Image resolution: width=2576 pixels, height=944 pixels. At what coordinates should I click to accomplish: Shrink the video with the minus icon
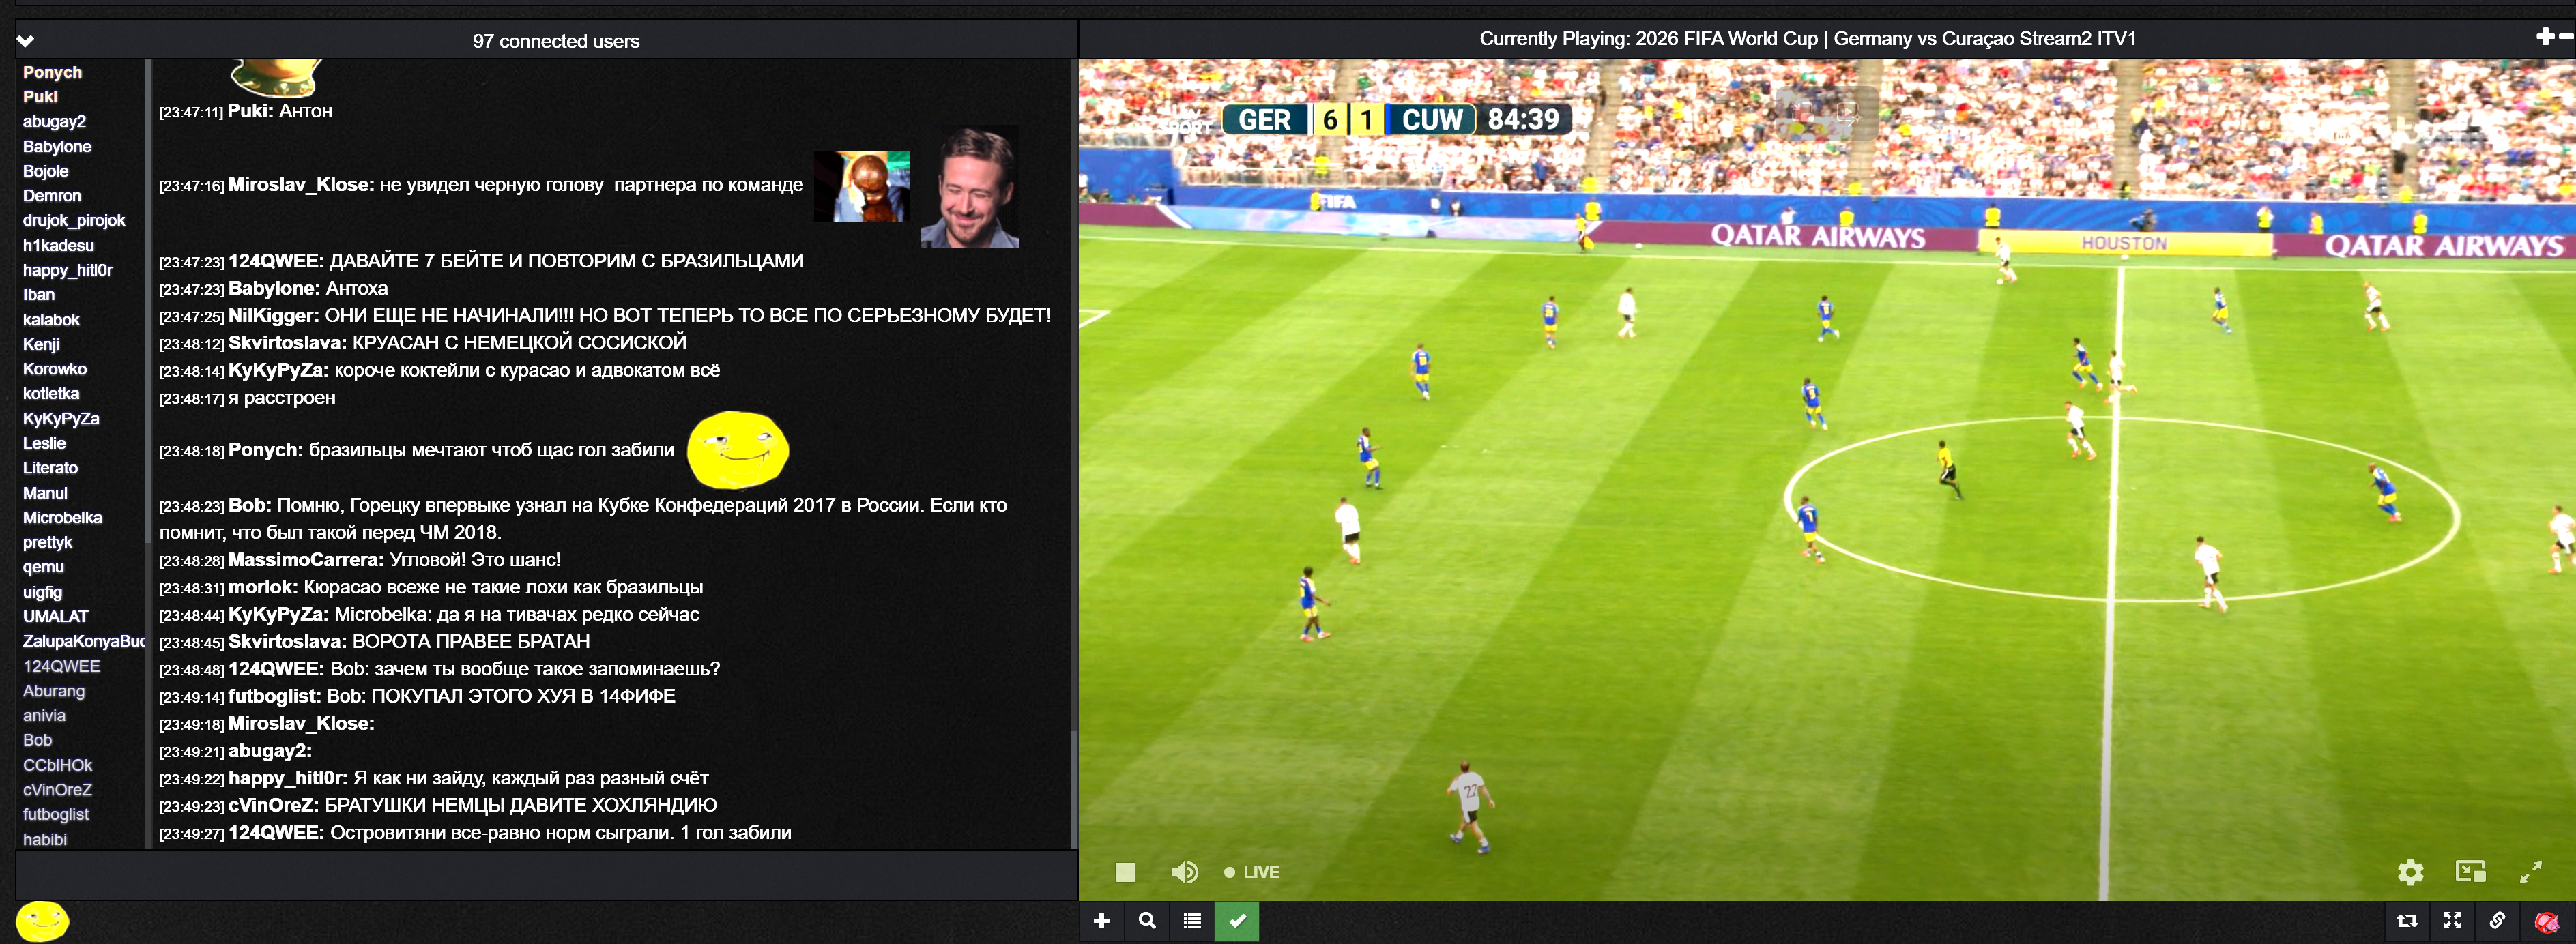(2566, 37)
